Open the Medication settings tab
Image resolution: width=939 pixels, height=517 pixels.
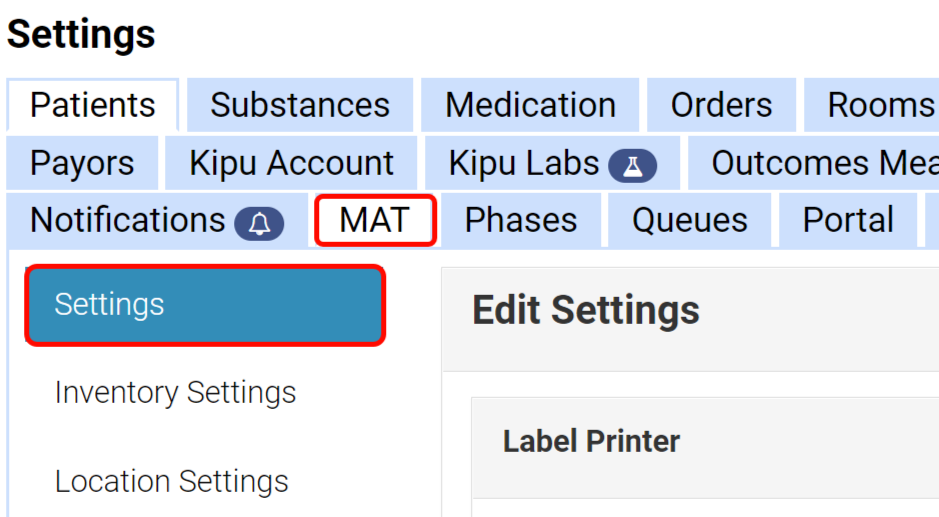pos(530,105)
